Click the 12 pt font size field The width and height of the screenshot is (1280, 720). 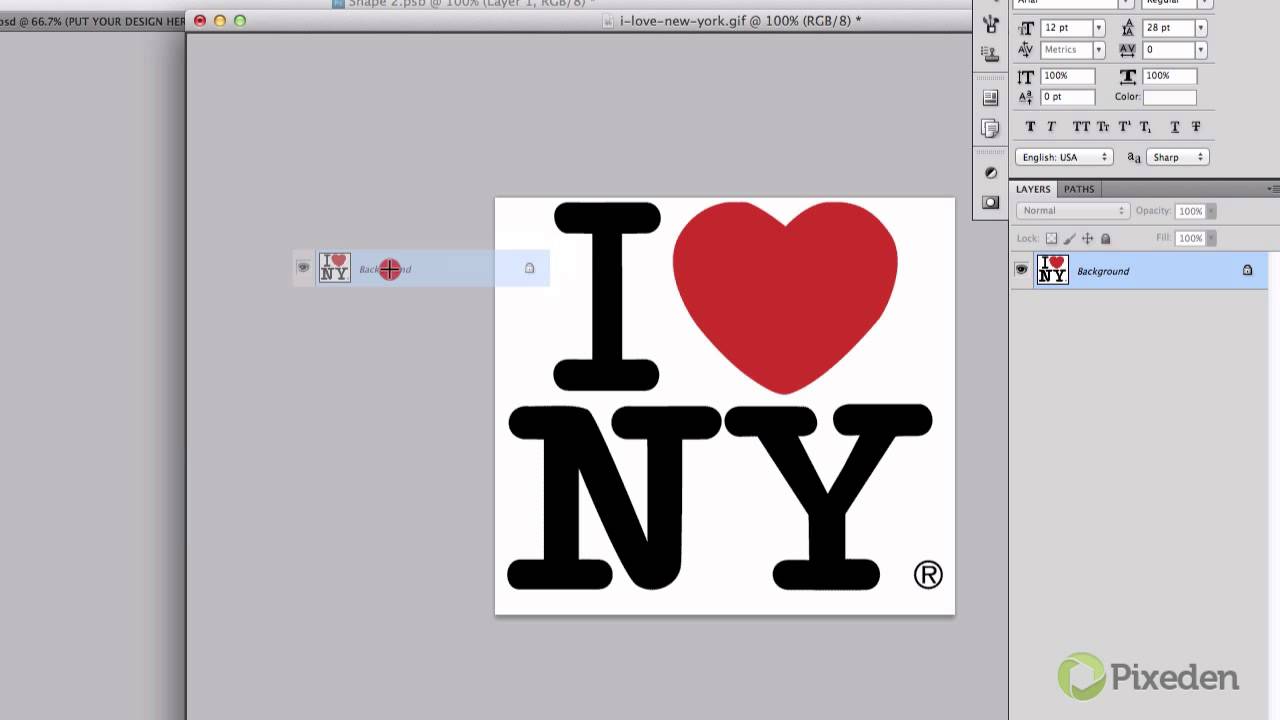tap(1066, 28)
